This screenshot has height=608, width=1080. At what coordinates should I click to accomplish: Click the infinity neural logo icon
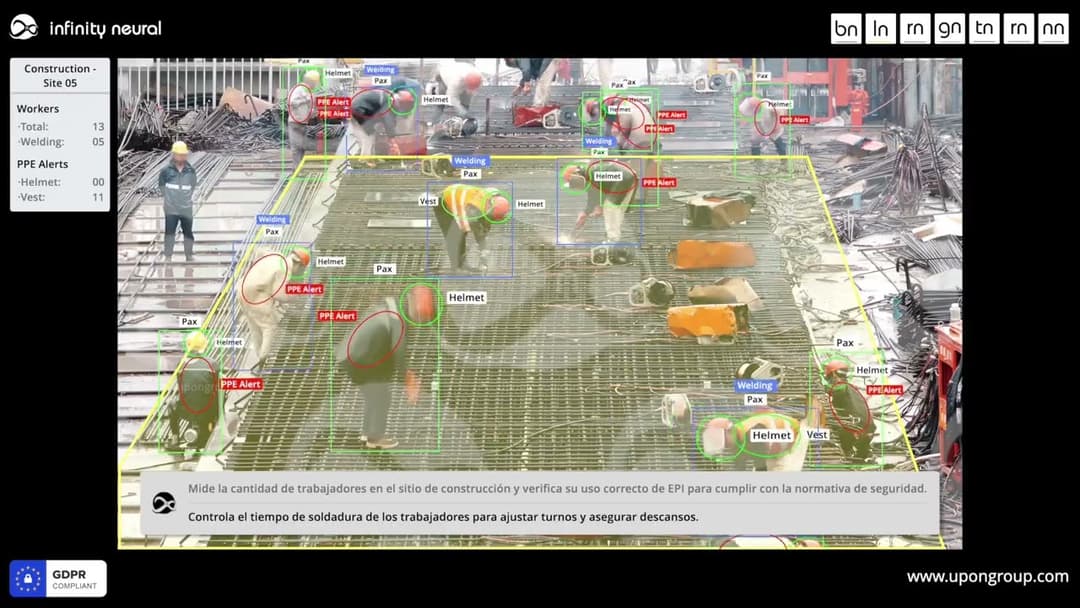click(23, 28)
